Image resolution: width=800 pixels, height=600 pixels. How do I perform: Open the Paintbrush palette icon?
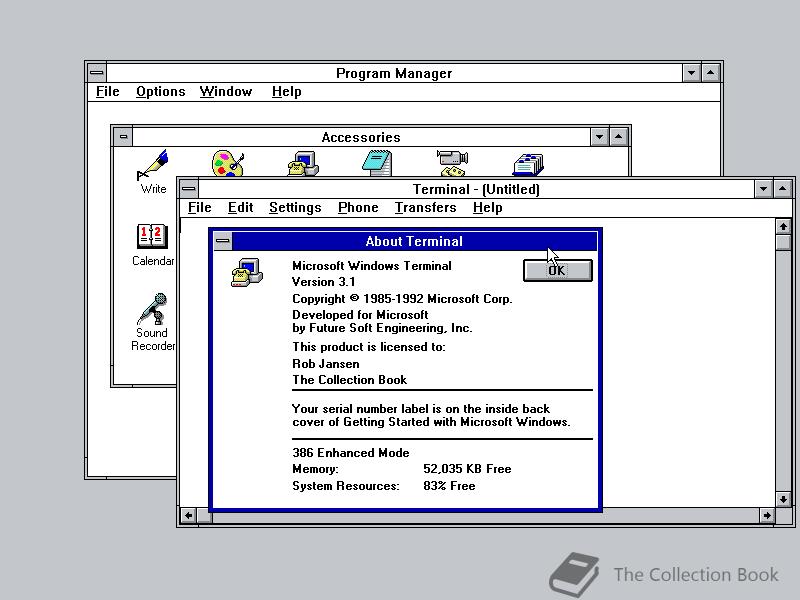point(228,163)
